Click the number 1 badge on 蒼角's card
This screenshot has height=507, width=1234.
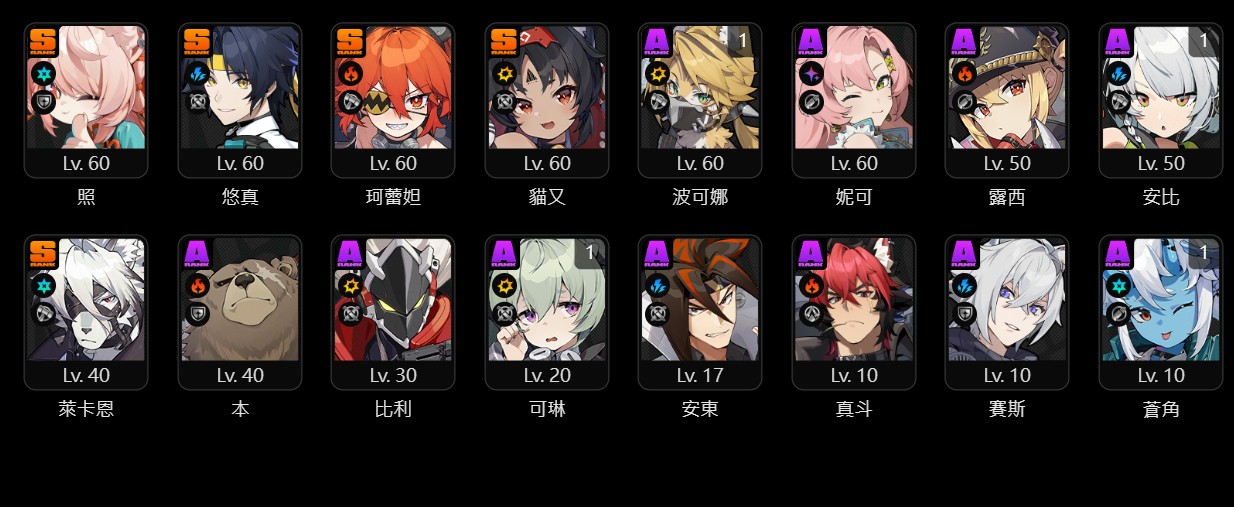[1203, 254]
